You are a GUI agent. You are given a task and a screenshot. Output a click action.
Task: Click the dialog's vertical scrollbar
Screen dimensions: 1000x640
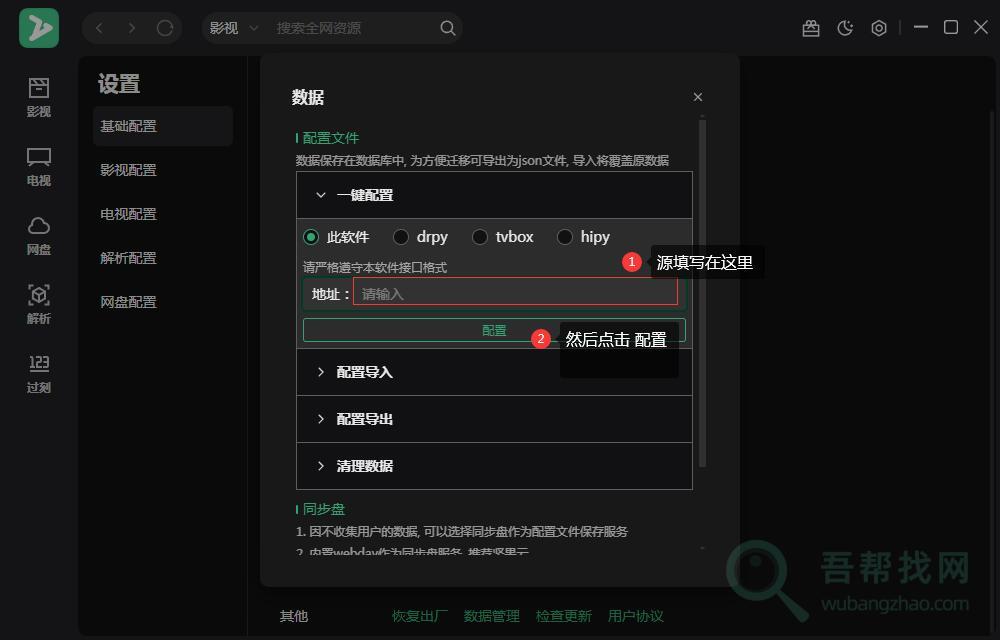pos(702,290)
